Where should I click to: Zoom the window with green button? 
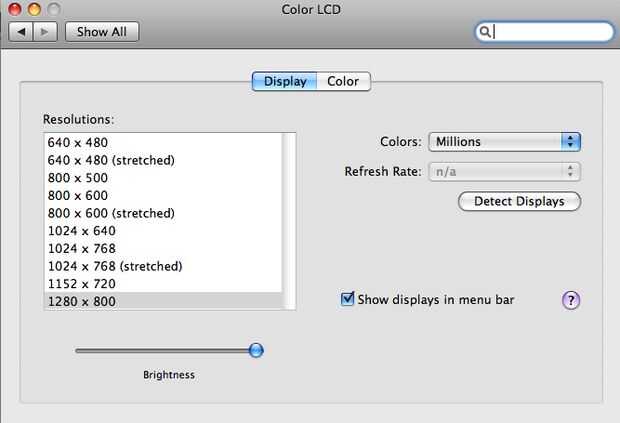[53, 10]
